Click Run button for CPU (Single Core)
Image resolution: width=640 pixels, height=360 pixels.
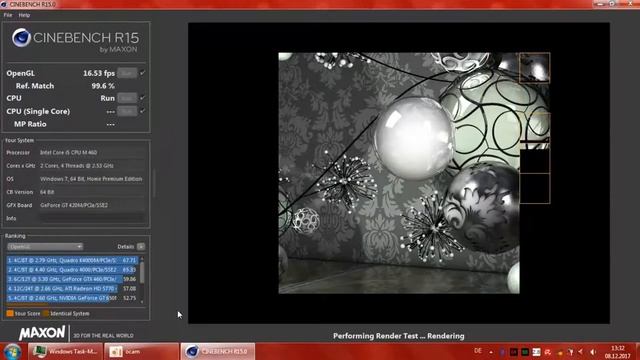tap(127, 111)
